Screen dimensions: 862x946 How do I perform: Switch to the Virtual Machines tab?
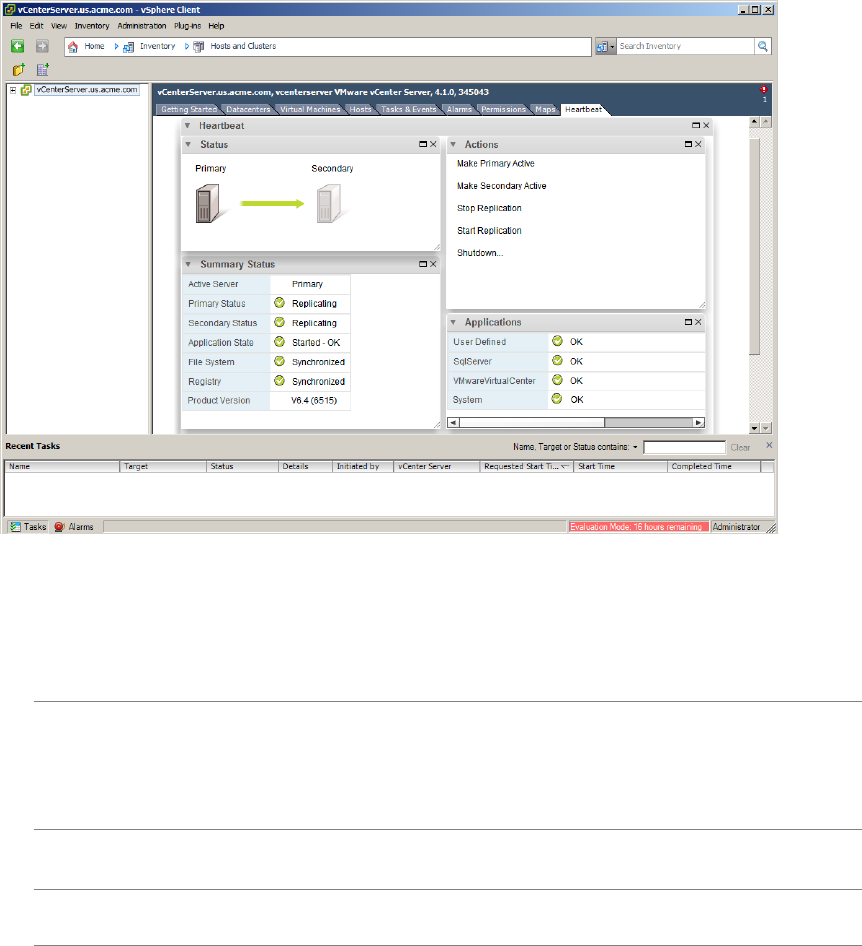(x=310, y=110)
